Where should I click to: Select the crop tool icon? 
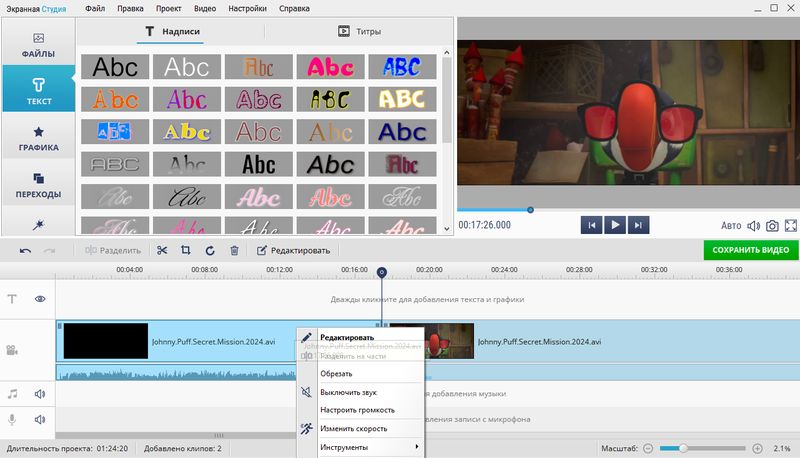(186, 250)
